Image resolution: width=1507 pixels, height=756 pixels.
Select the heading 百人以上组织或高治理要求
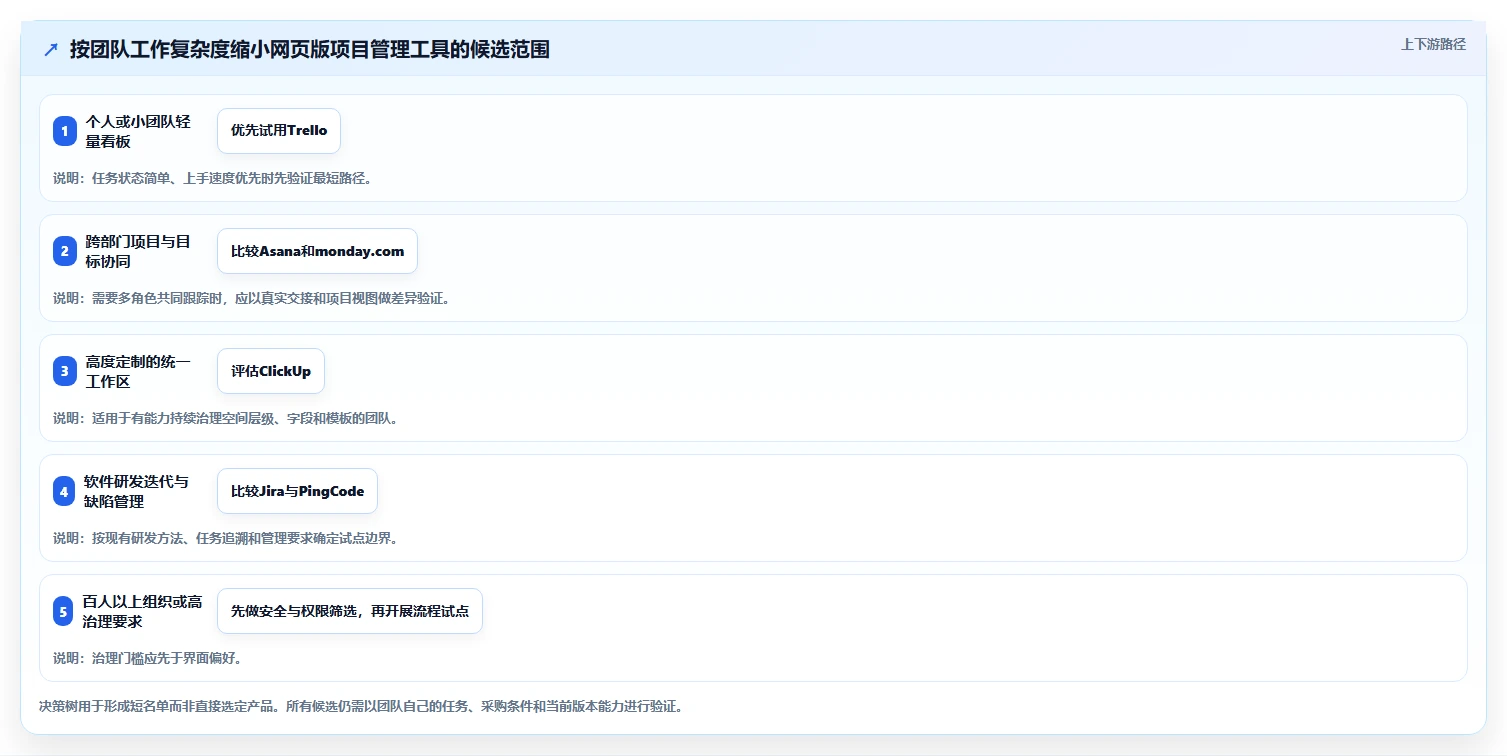[144, 611]
